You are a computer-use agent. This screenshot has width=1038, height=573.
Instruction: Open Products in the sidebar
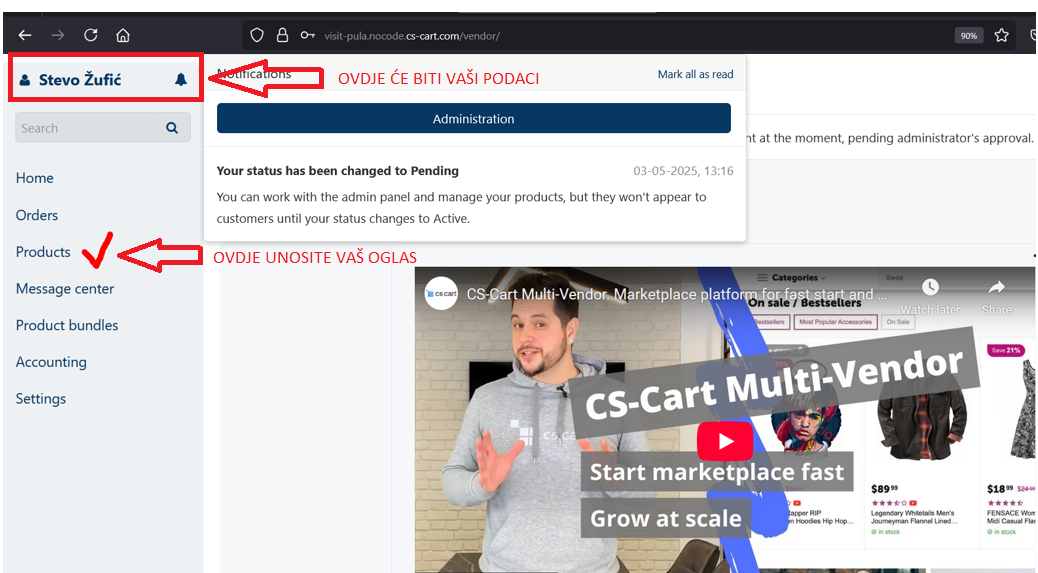43,252
